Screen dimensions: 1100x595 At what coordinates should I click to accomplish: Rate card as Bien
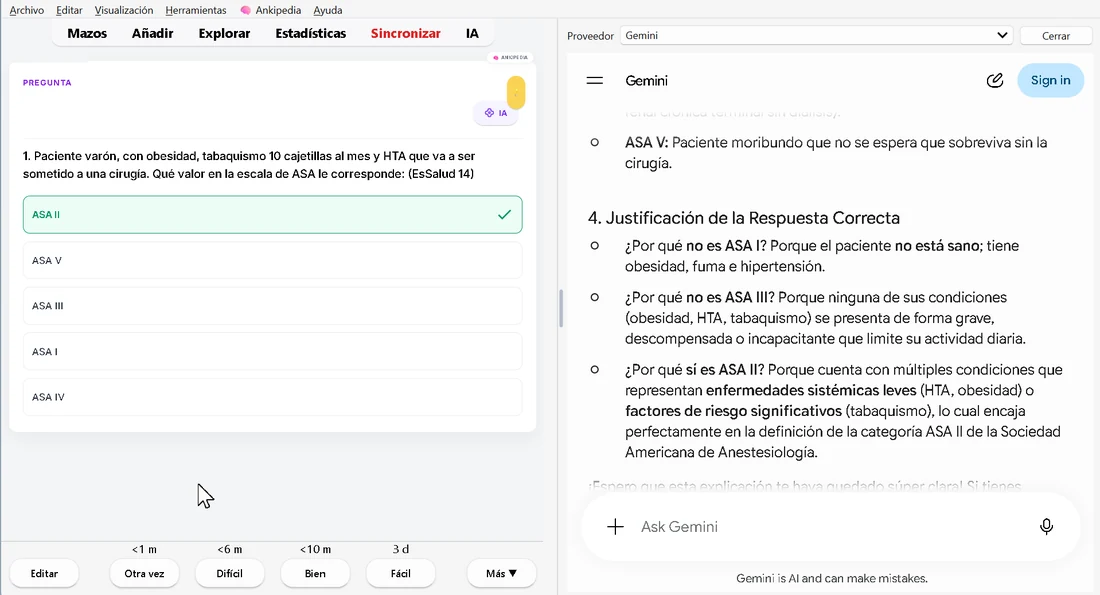[315, 573]
